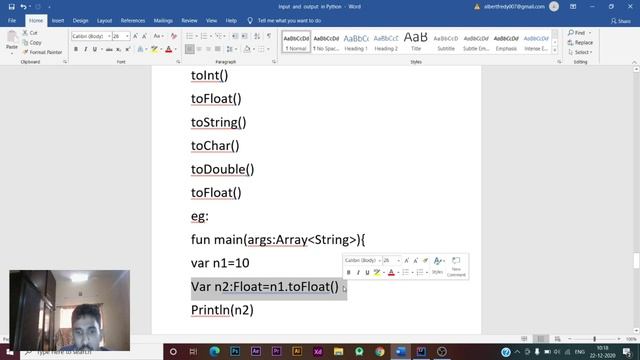
Task: Justify the paragraph text
Action: point(218,49)
